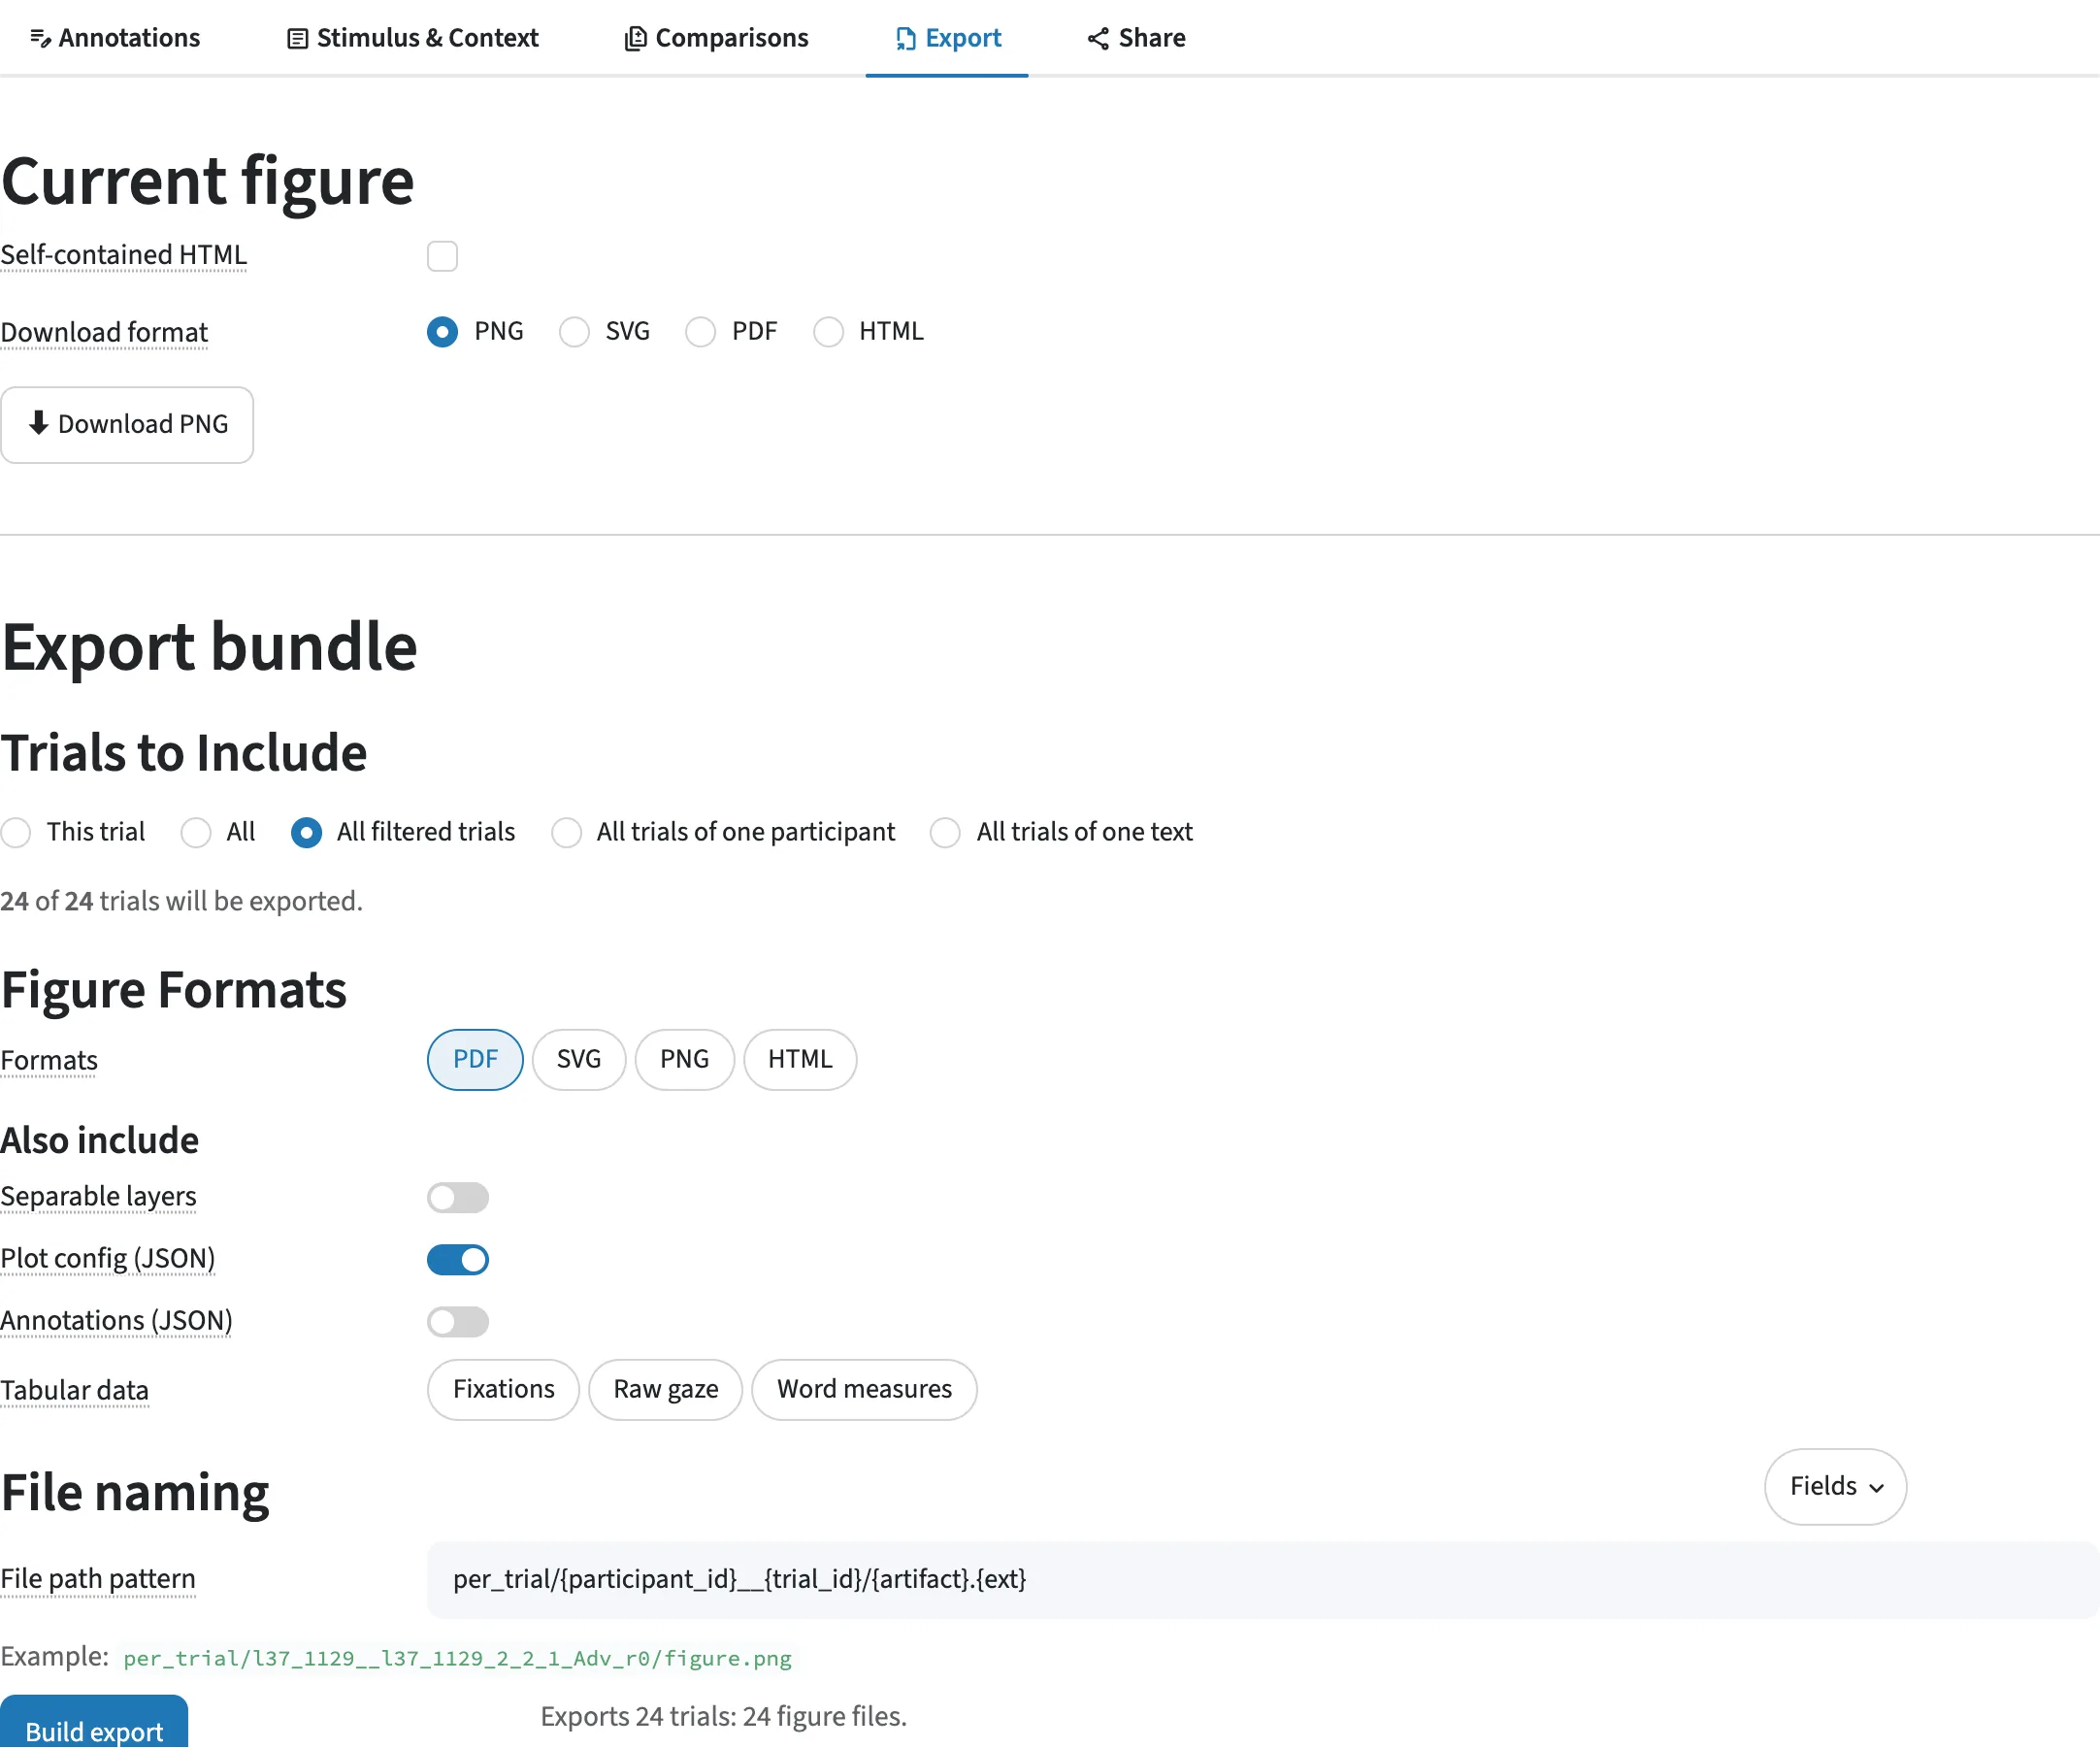This screenshot has height=1749, width=2100.
Task: Toggle Word measures tabular data chip
Action: point(865,1390)
